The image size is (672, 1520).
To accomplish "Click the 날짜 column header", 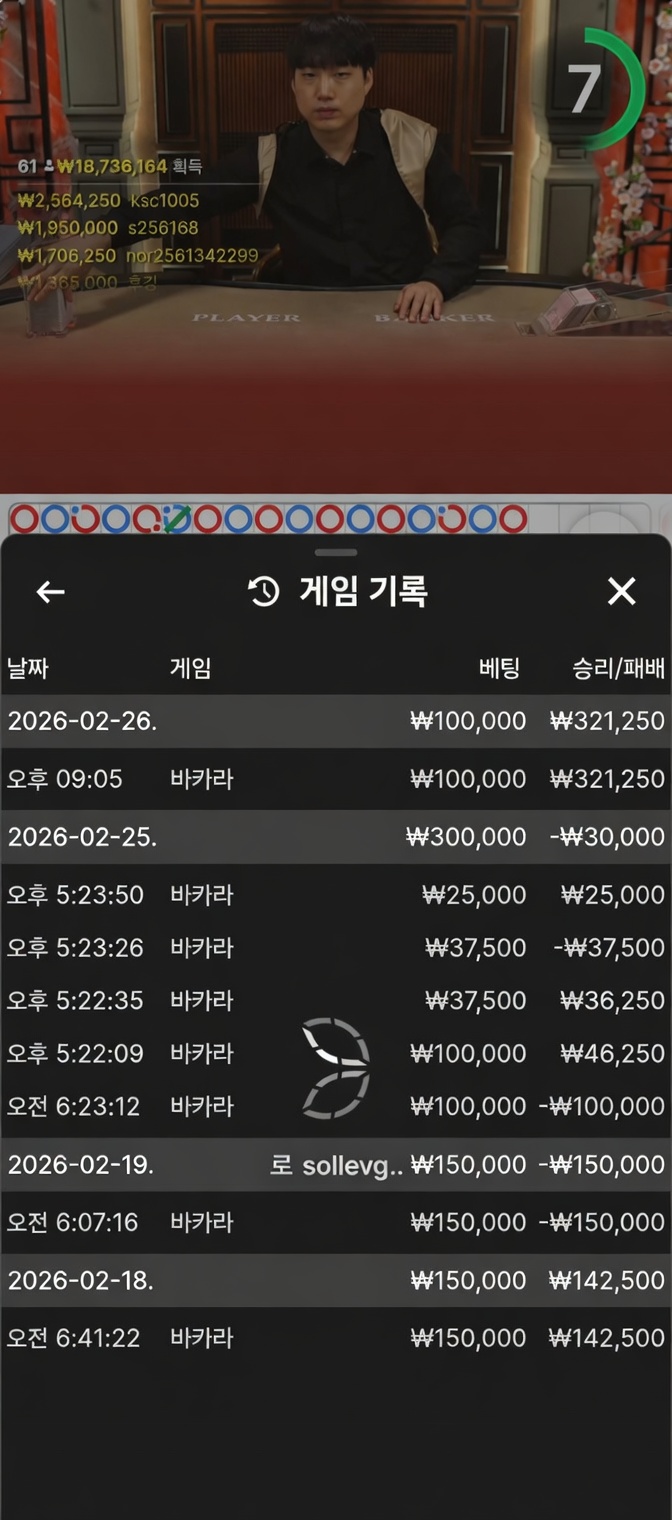I will pyautogui.click(x=29, y=669).
